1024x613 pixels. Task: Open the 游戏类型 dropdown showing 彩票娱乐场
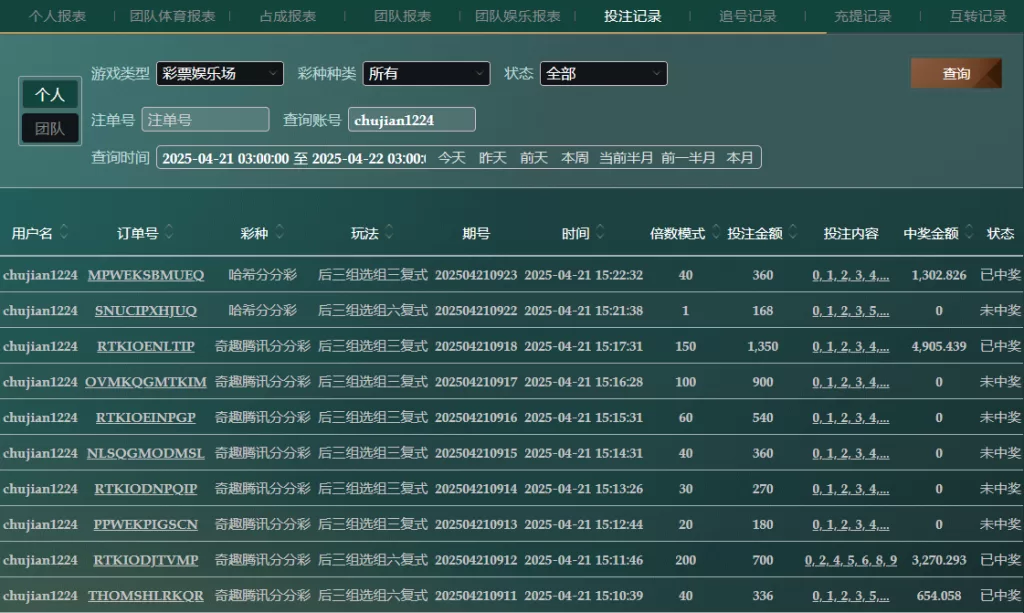click(x=220, y=74)
